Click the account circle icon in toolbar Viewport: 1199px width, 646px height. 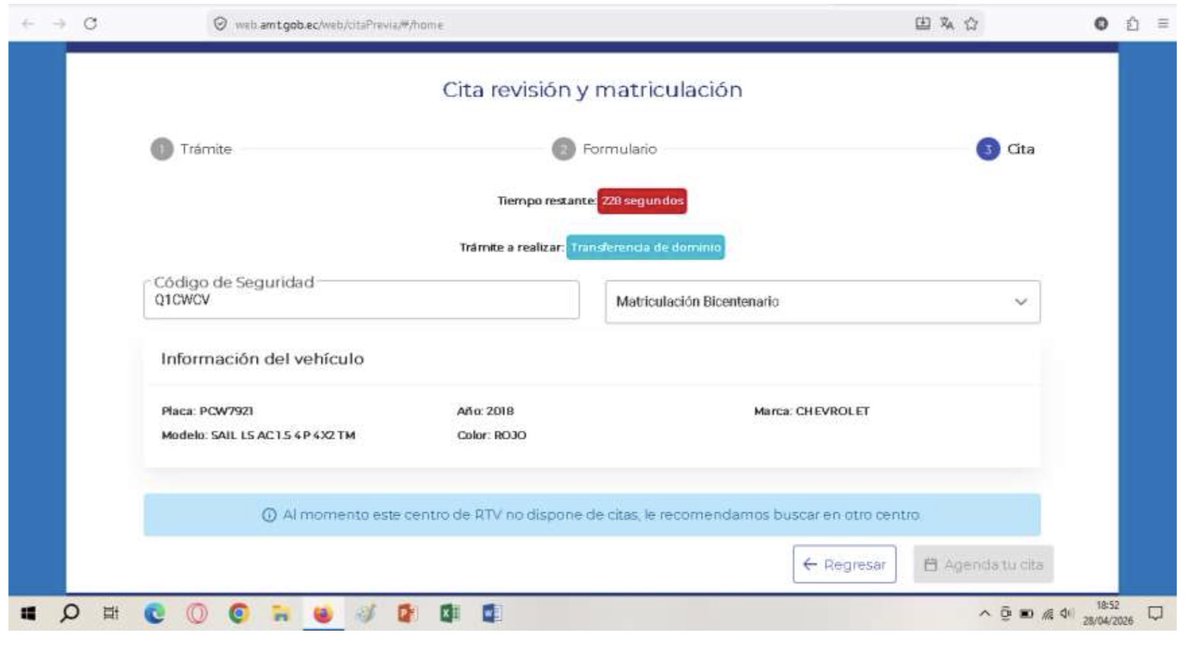point(1101,24)
